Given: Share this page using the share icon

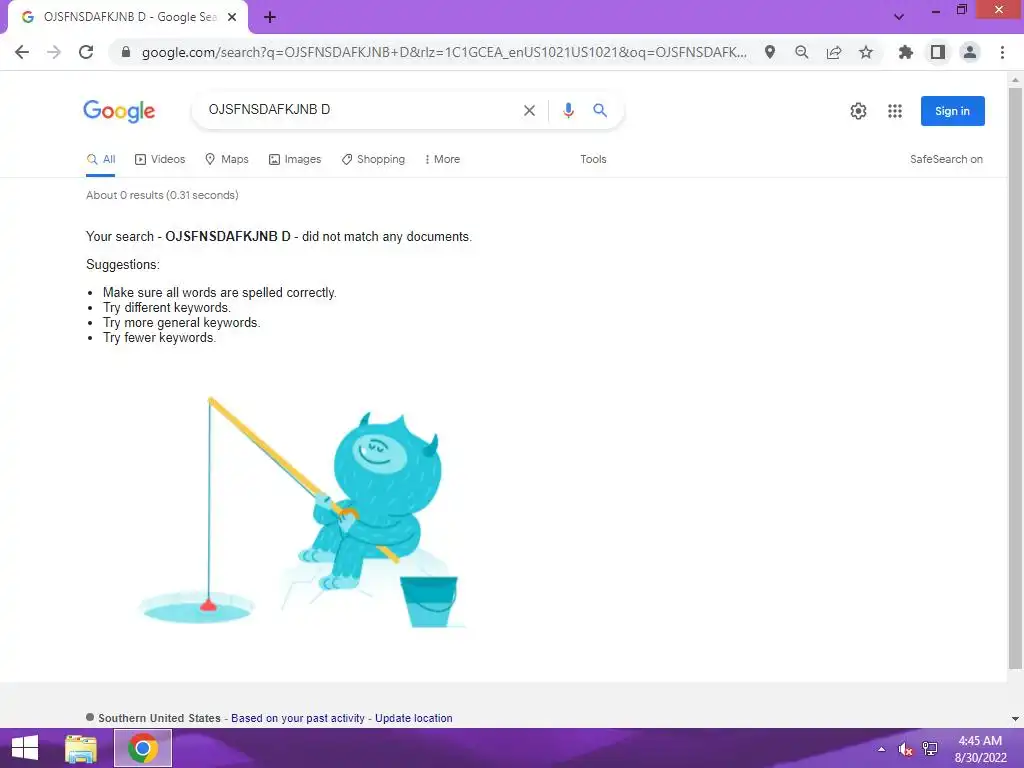Looking at the screenshot, I should 834,52.
